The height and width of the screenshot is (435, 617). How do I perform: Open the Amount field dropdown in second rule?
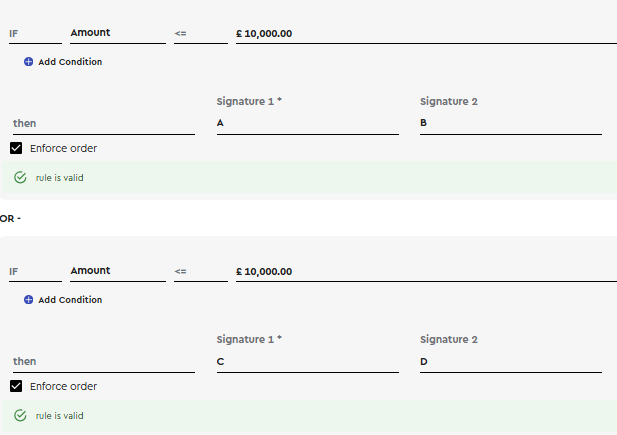(x=118, y=272)
